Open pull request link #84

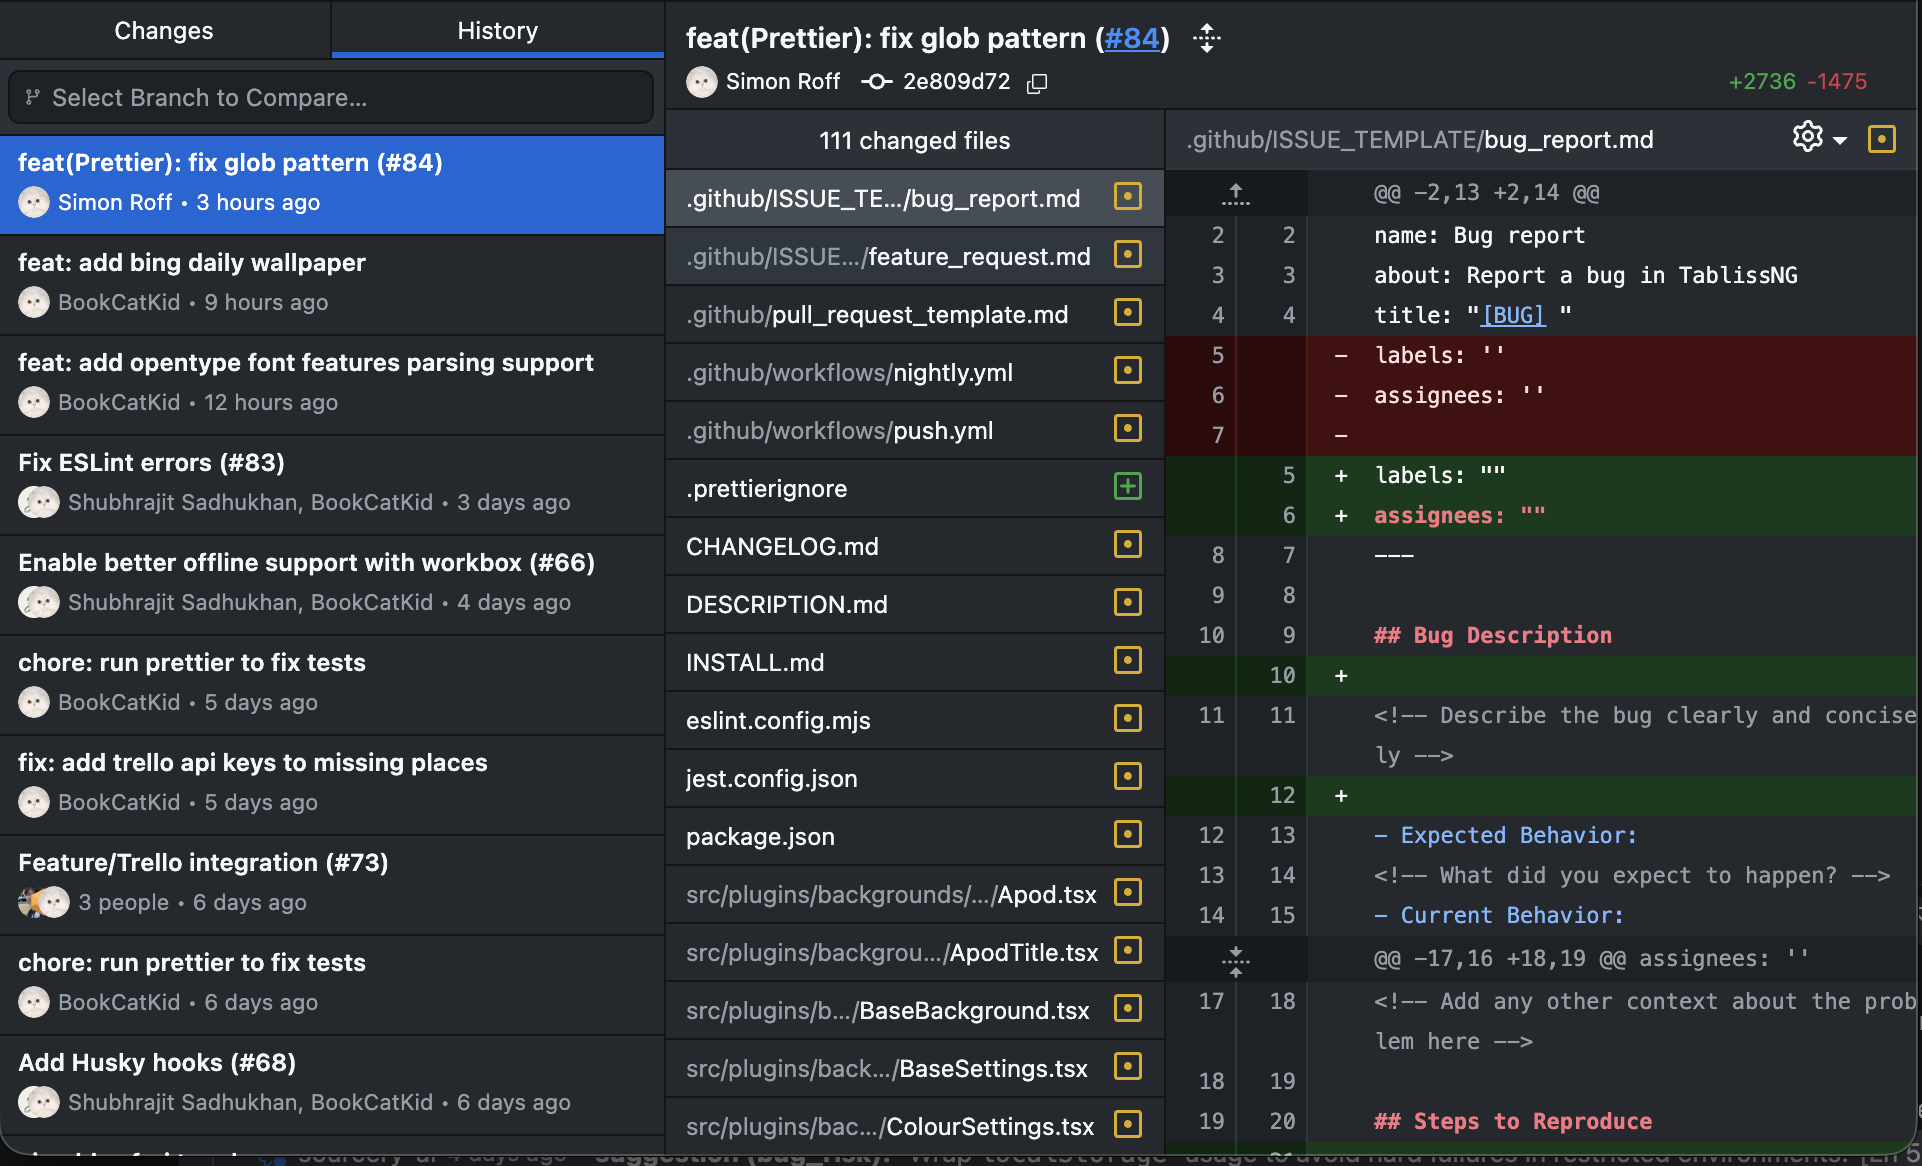tap(1132, 38)
